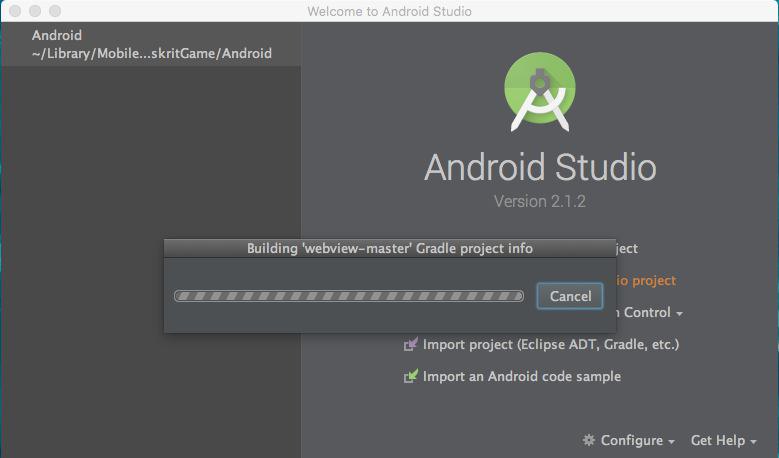The height and width of the screenshot is (458, 779).
Task: Click the Import project icon
Action: click(410, 344)
